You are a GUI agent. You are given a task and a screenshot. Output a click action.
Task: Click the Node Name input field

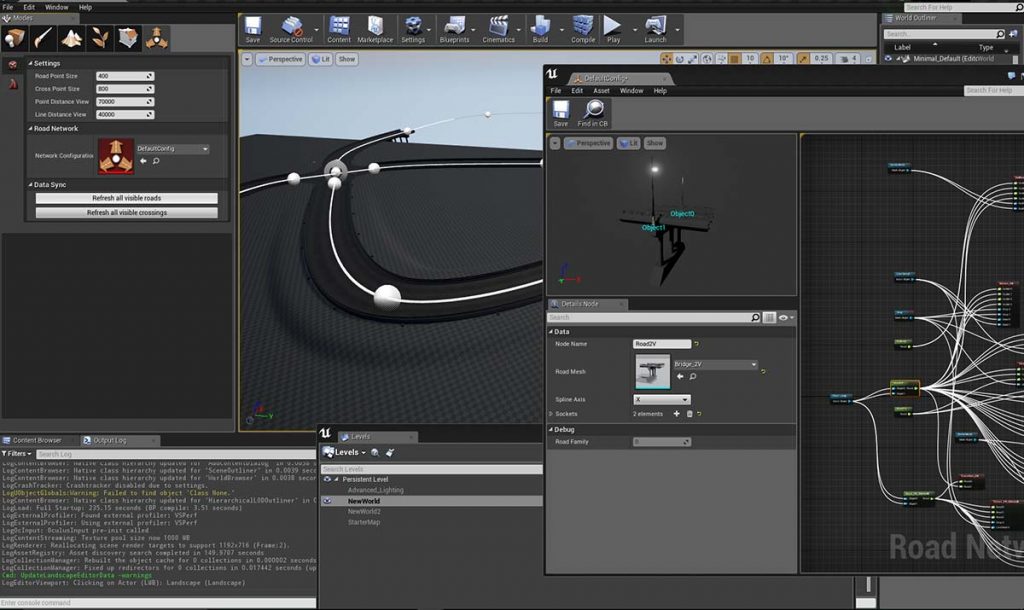point(662,344)
